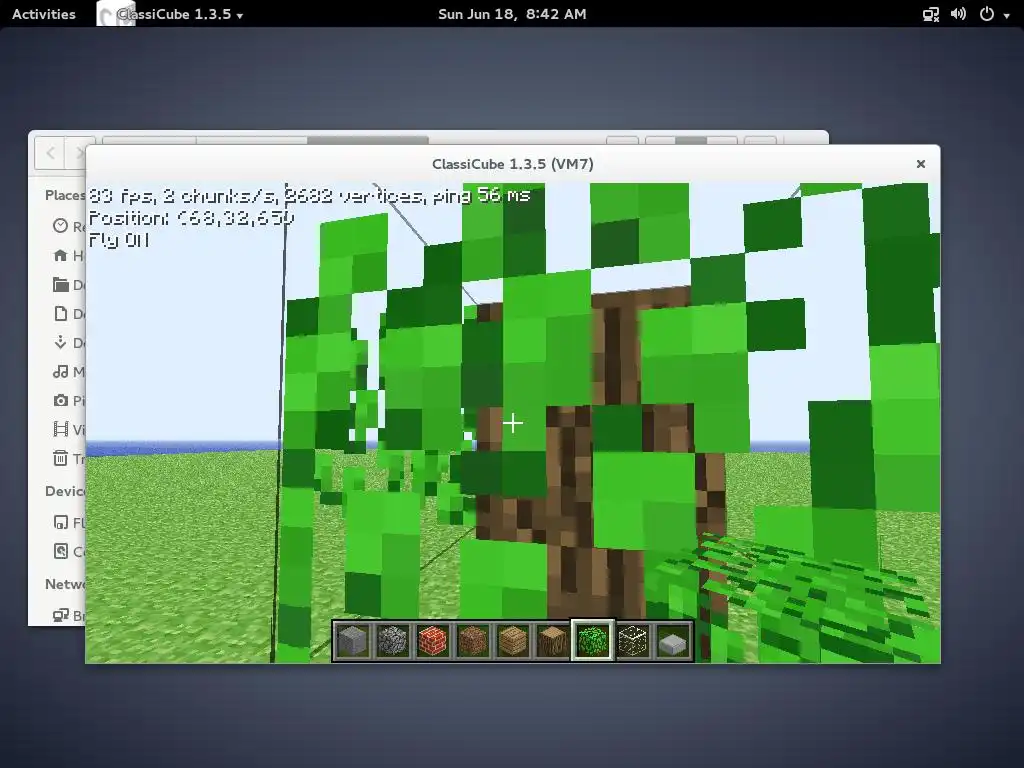Click the volume icon in top bar
The image size is (1024, 768).
click(958, 14)
